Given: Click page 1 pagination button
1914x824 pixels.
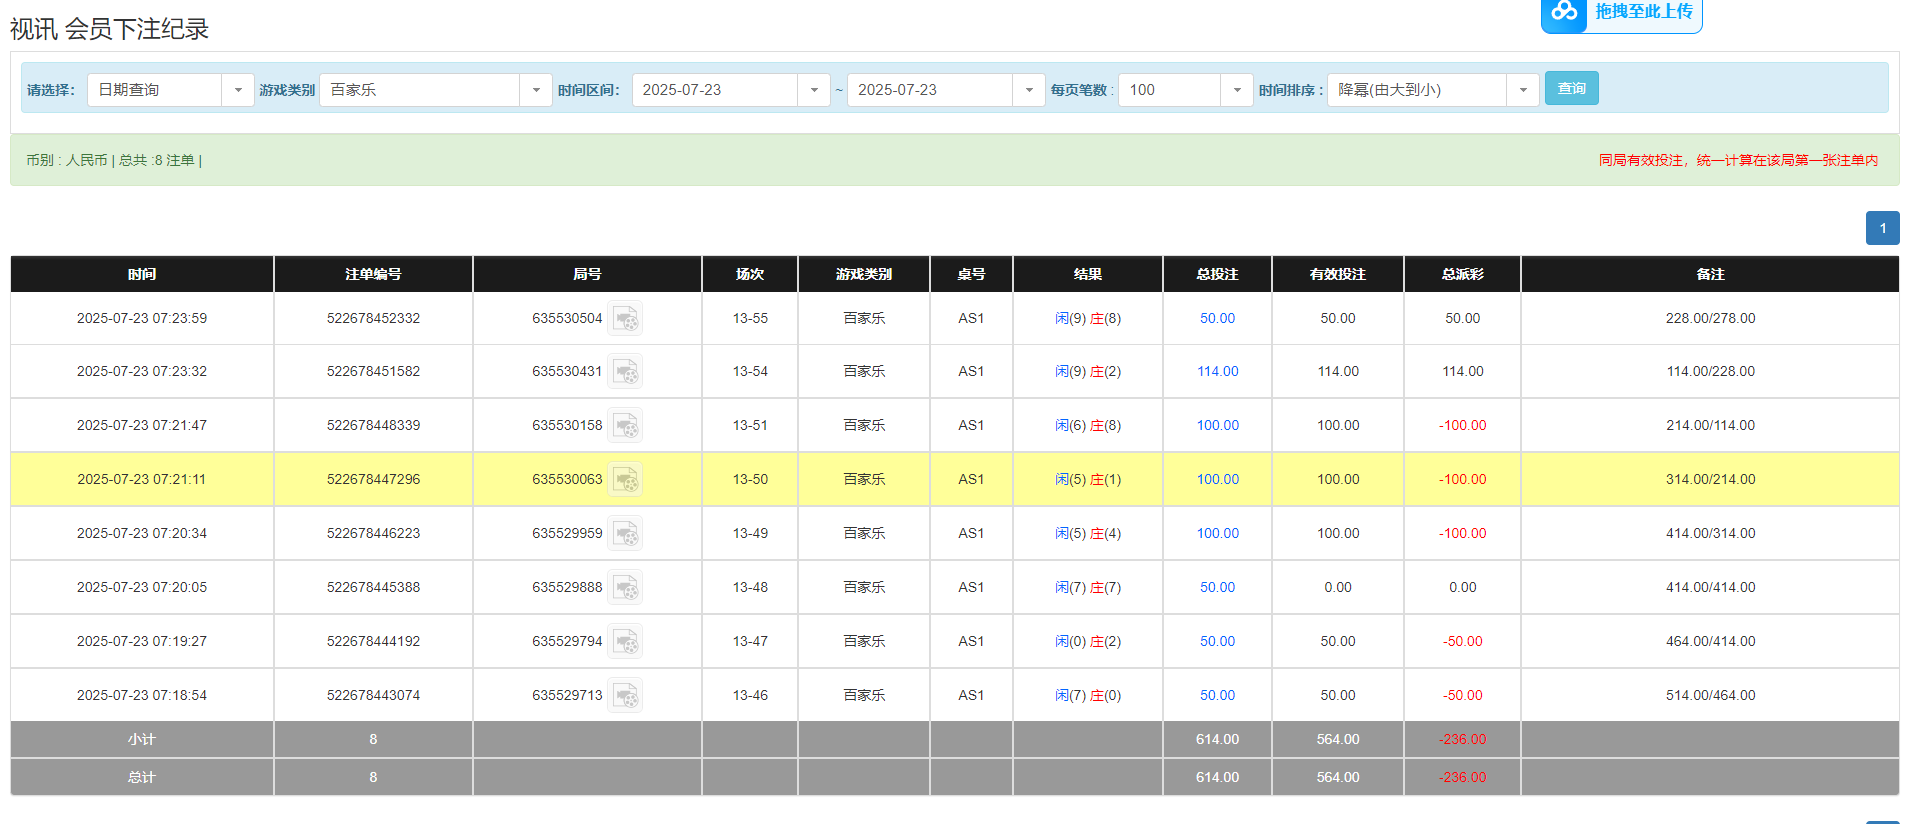Looking at the screenshot, I should coord(1882,228).
